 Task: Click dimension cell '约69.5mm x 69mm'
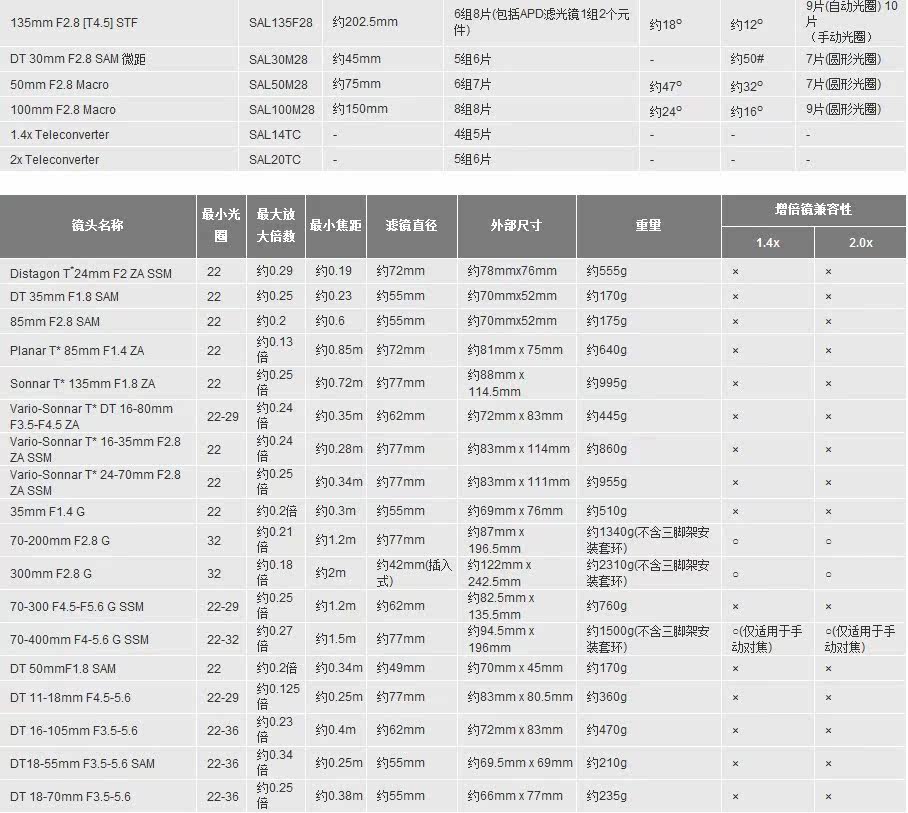(519, 763)
